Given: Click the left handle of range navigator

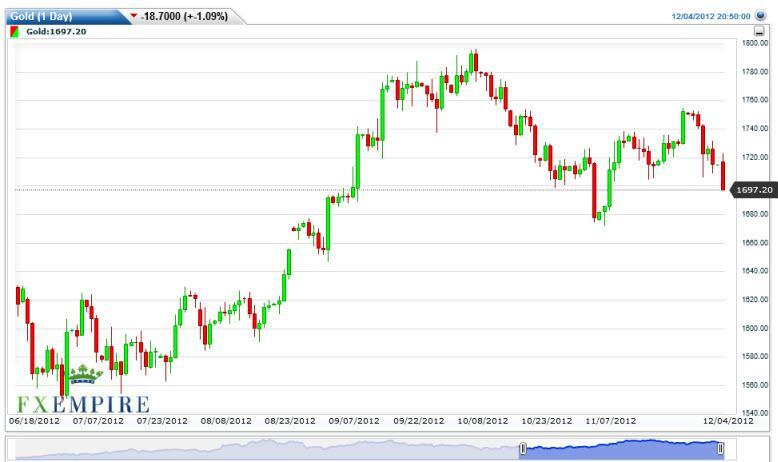Looking at the screenshot, I should (x=522, y=450).
